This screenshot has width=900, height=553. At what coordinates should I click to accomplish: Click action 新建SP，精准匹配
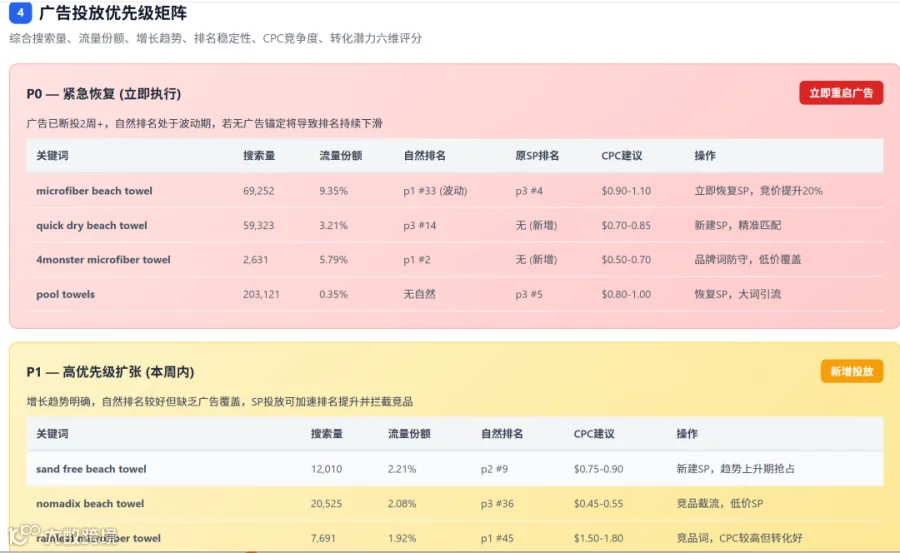point(738,225)
